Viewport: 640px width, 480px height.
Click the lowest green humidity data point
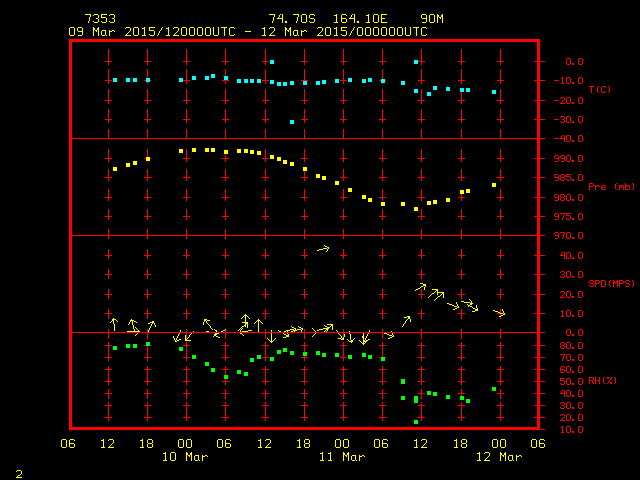(416, 422)
